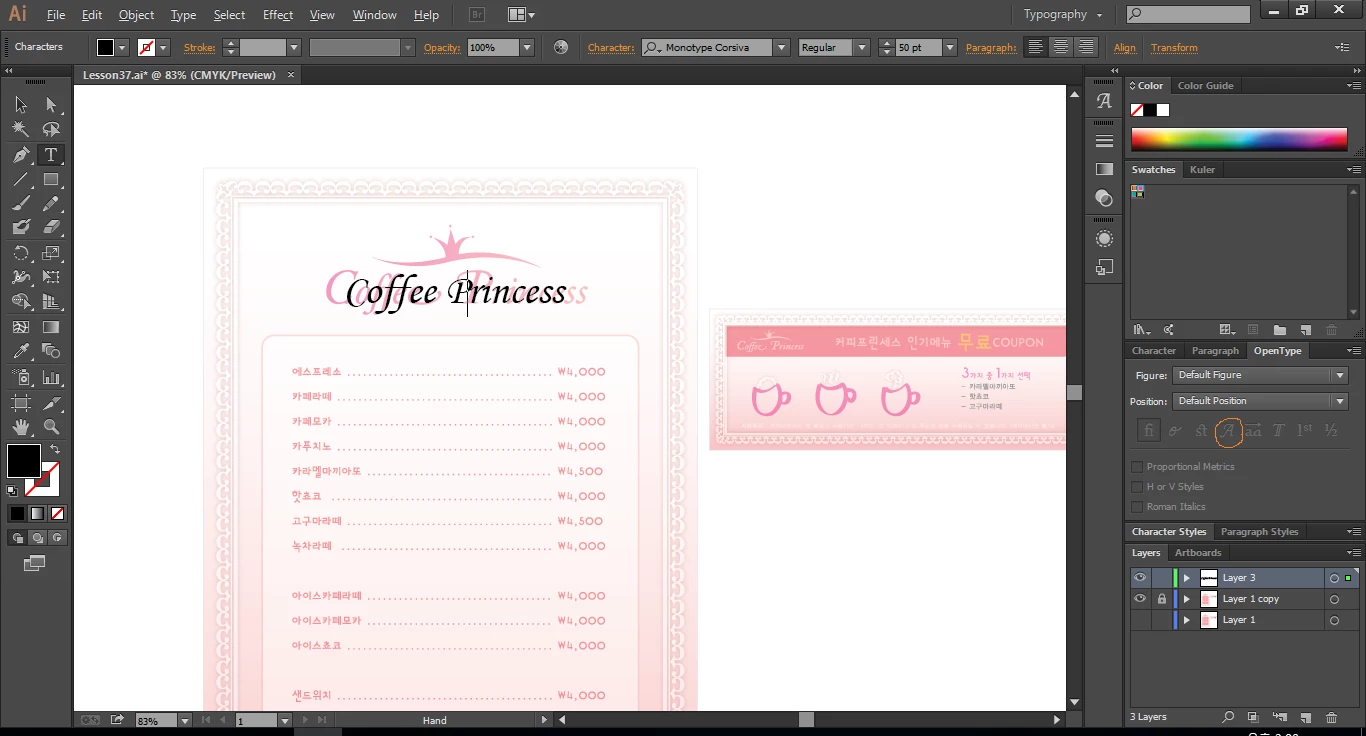Viewport: 1366px width, 736px height.
Task: Open the Typography workspace switcher
Action: coord(1063,15)
